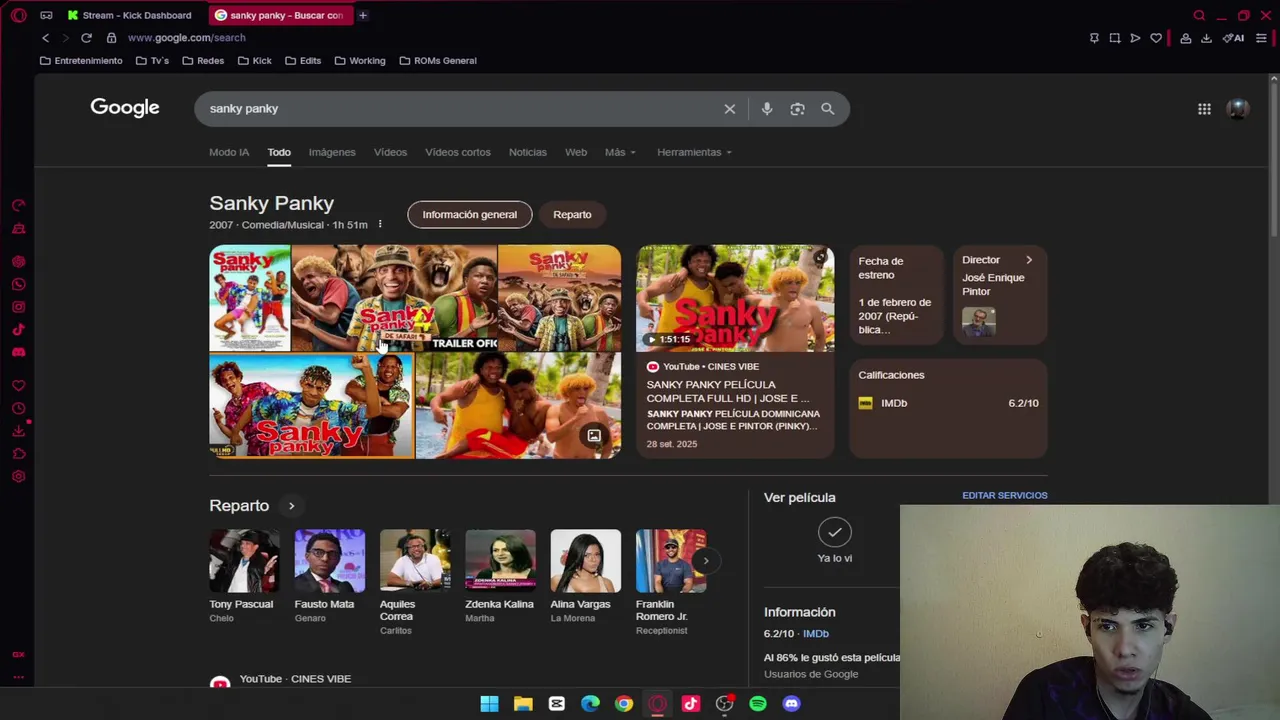1280x720 pixels.
Task: Submit search with Google magnifier icon
Action: (x=827, y=109)
